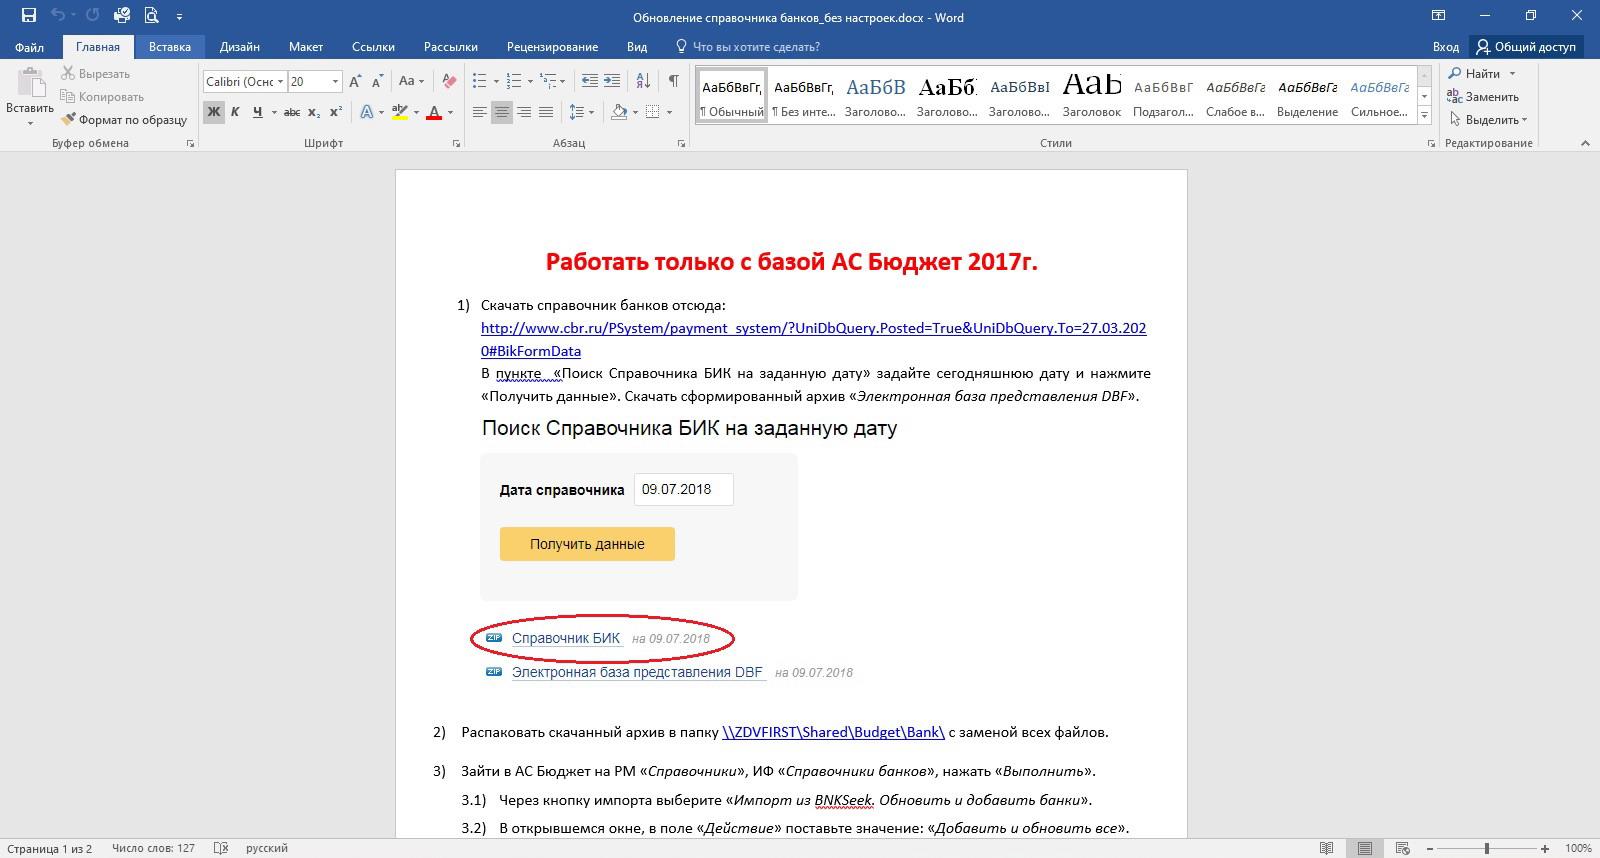Apply superscript x² formatting
This screenshot has height=858, width=1600.
point(336,112)
